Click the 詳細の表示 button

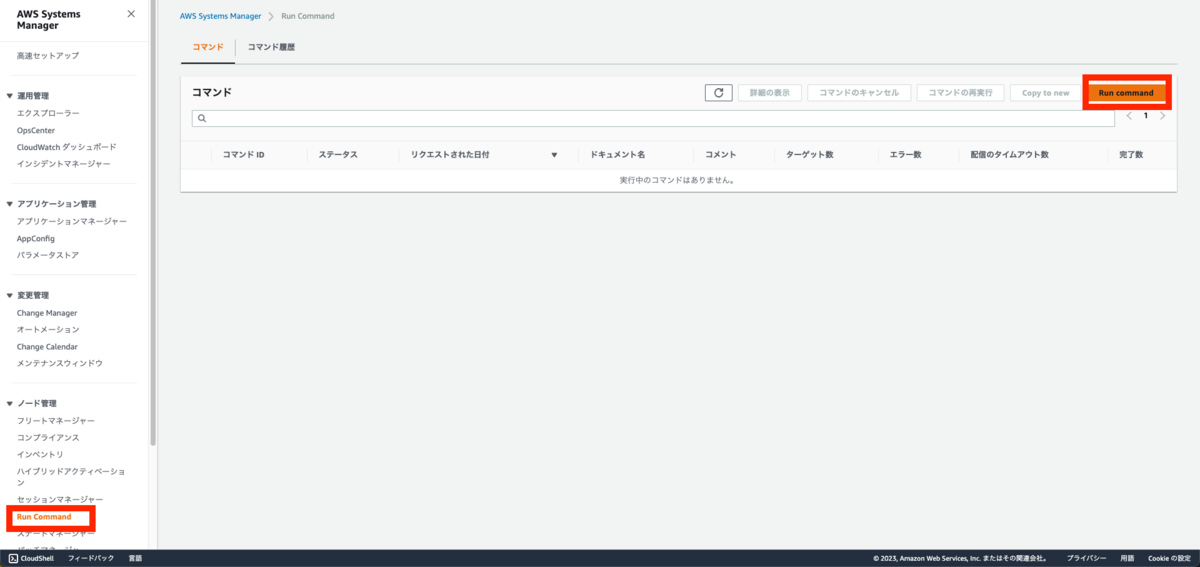[769, 93]
